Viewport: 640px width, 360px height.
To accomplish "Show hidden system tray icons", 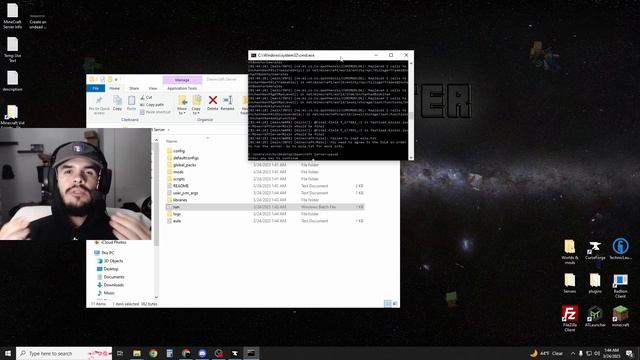I will coord(573,353).
